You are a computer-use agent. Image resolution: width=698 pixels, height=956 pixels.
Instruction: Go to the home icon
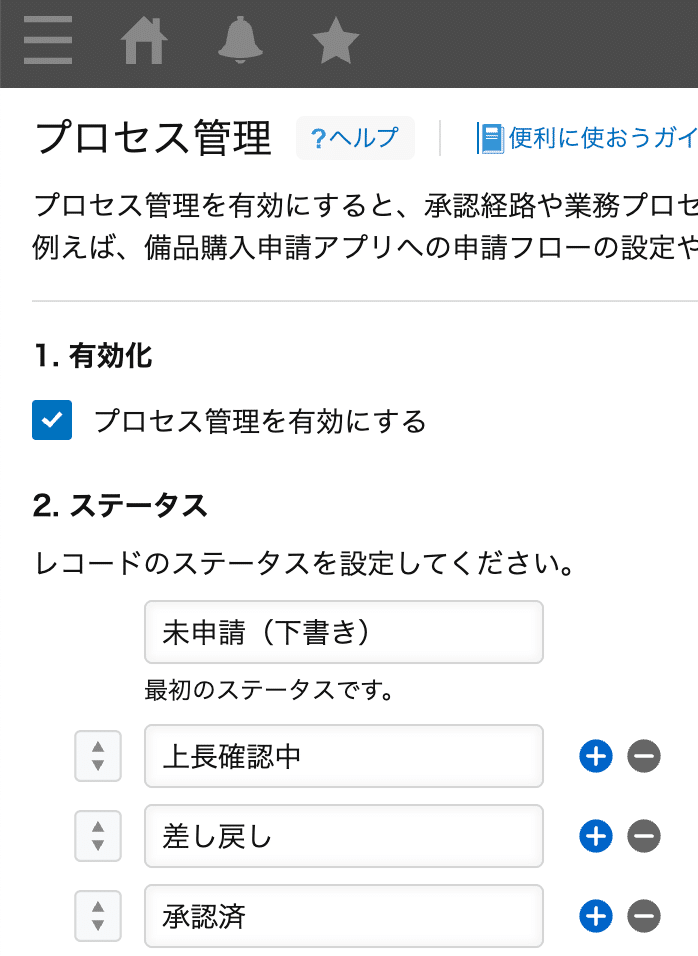(x=143, y=40)
